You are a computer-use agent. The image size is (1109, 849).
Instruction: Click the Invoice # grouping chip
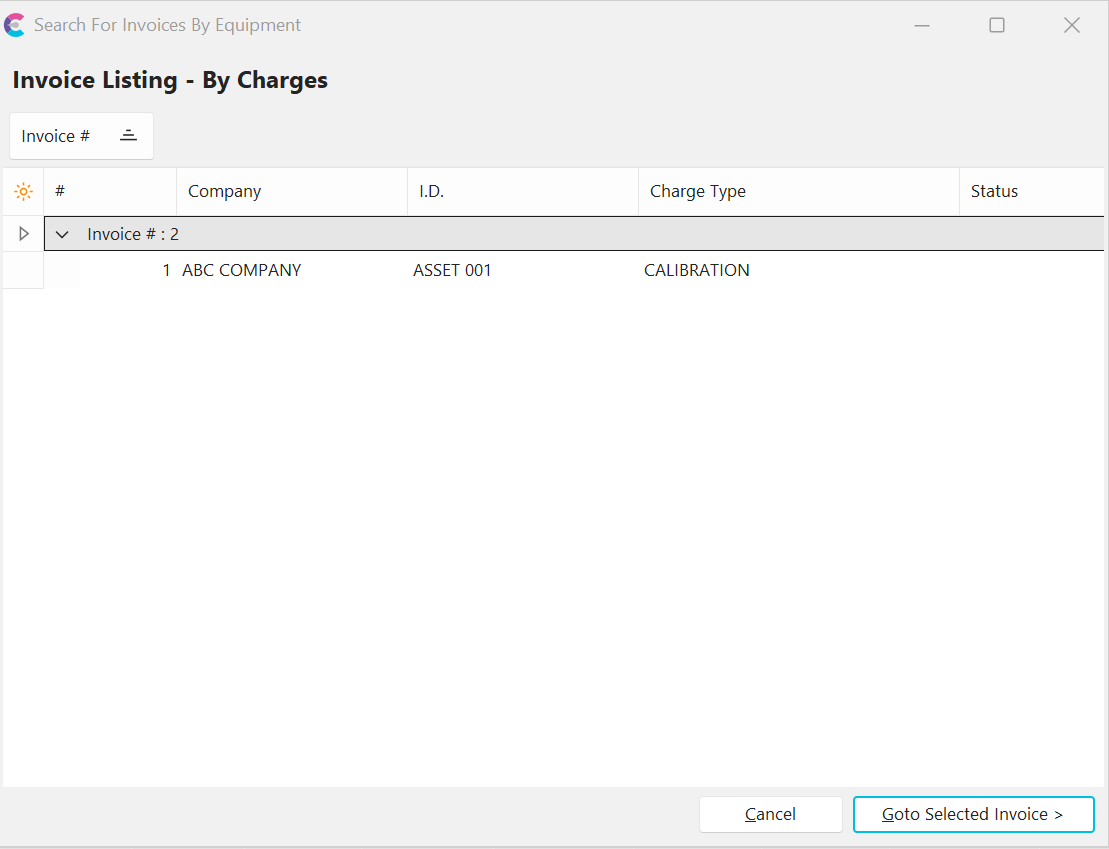point(57,136)
